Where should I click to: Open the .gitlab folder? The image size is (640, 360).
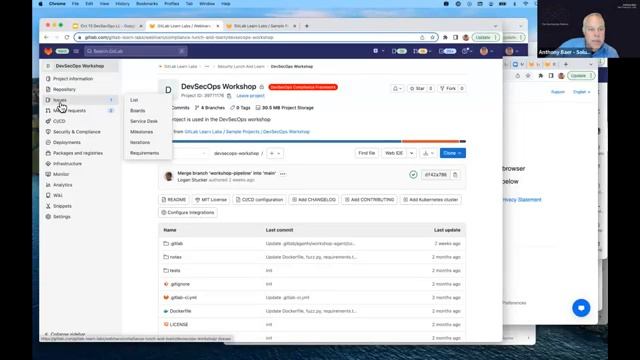pyautogui.click(x=177, y=244)
